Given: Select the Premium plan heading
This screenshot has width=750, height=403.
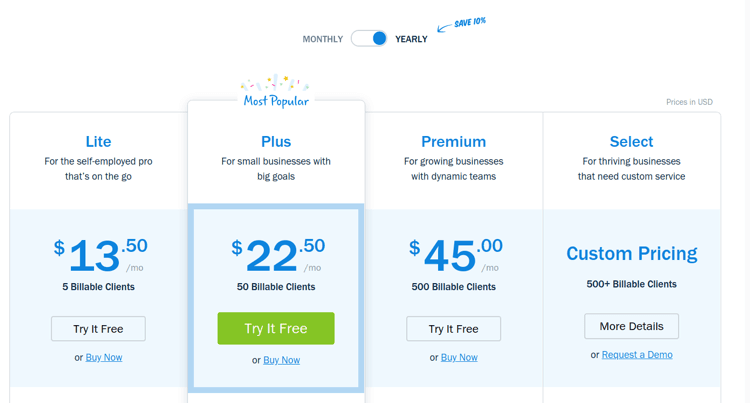Looking at the screenshot, I should pyautogui.click(x=453, y=142).
